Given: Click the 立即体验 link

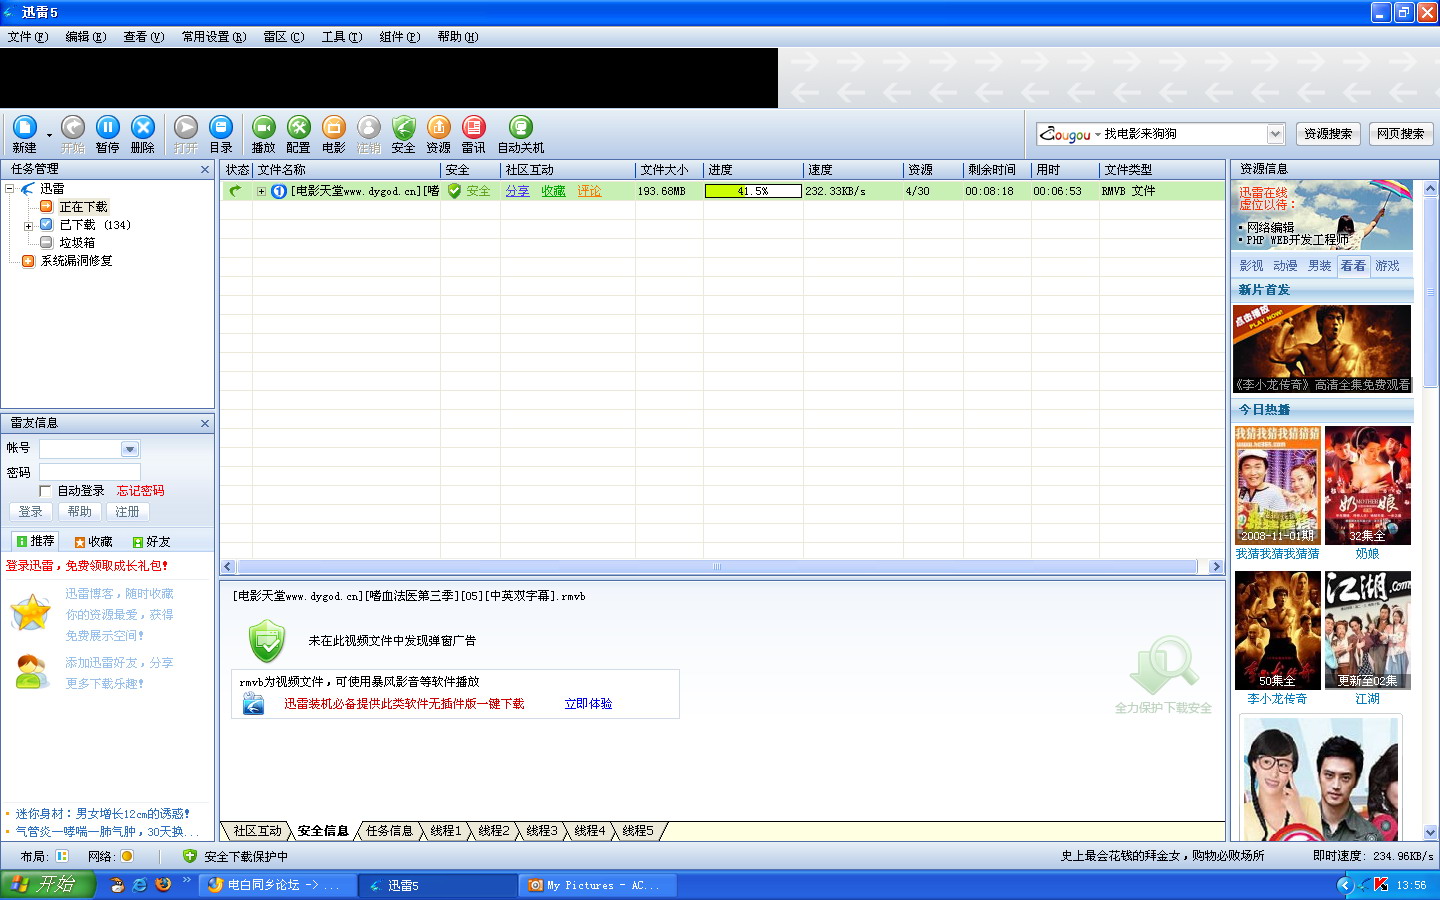Looking at the screenshot, I should (x=588, y=704).
